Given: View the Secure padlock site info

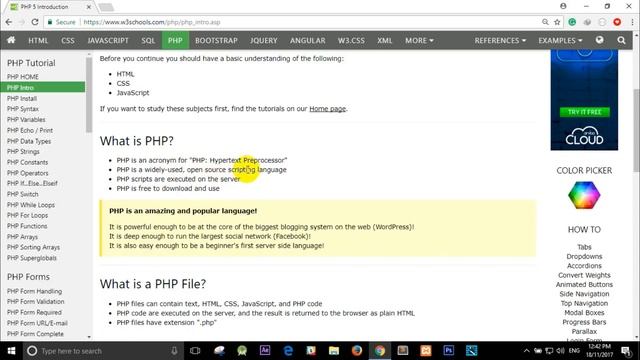Looking at the screenshot, I should point(61,22).
